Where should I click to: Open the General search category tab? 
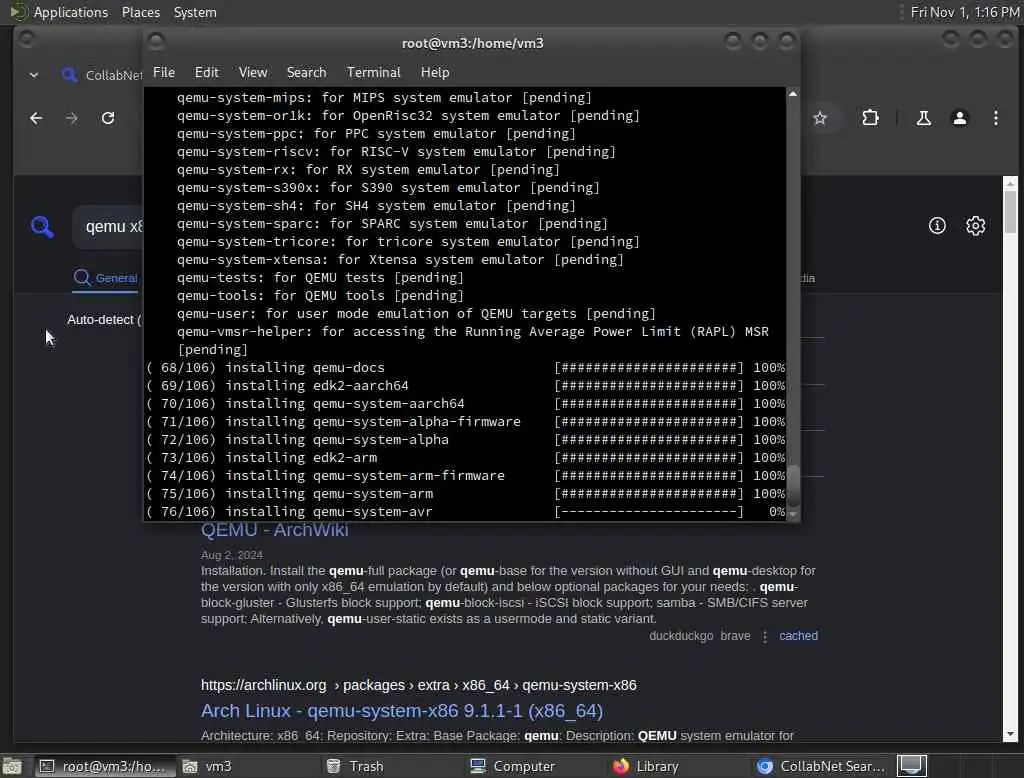(x=106, y=278)
